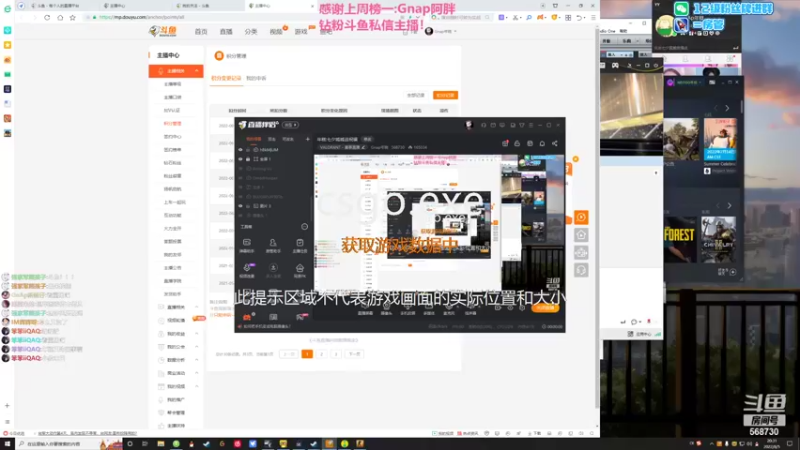Click File Explorer icon on taskbar
Screen dimensions: 800x450
pyautogui.click(x=160, y=444)
